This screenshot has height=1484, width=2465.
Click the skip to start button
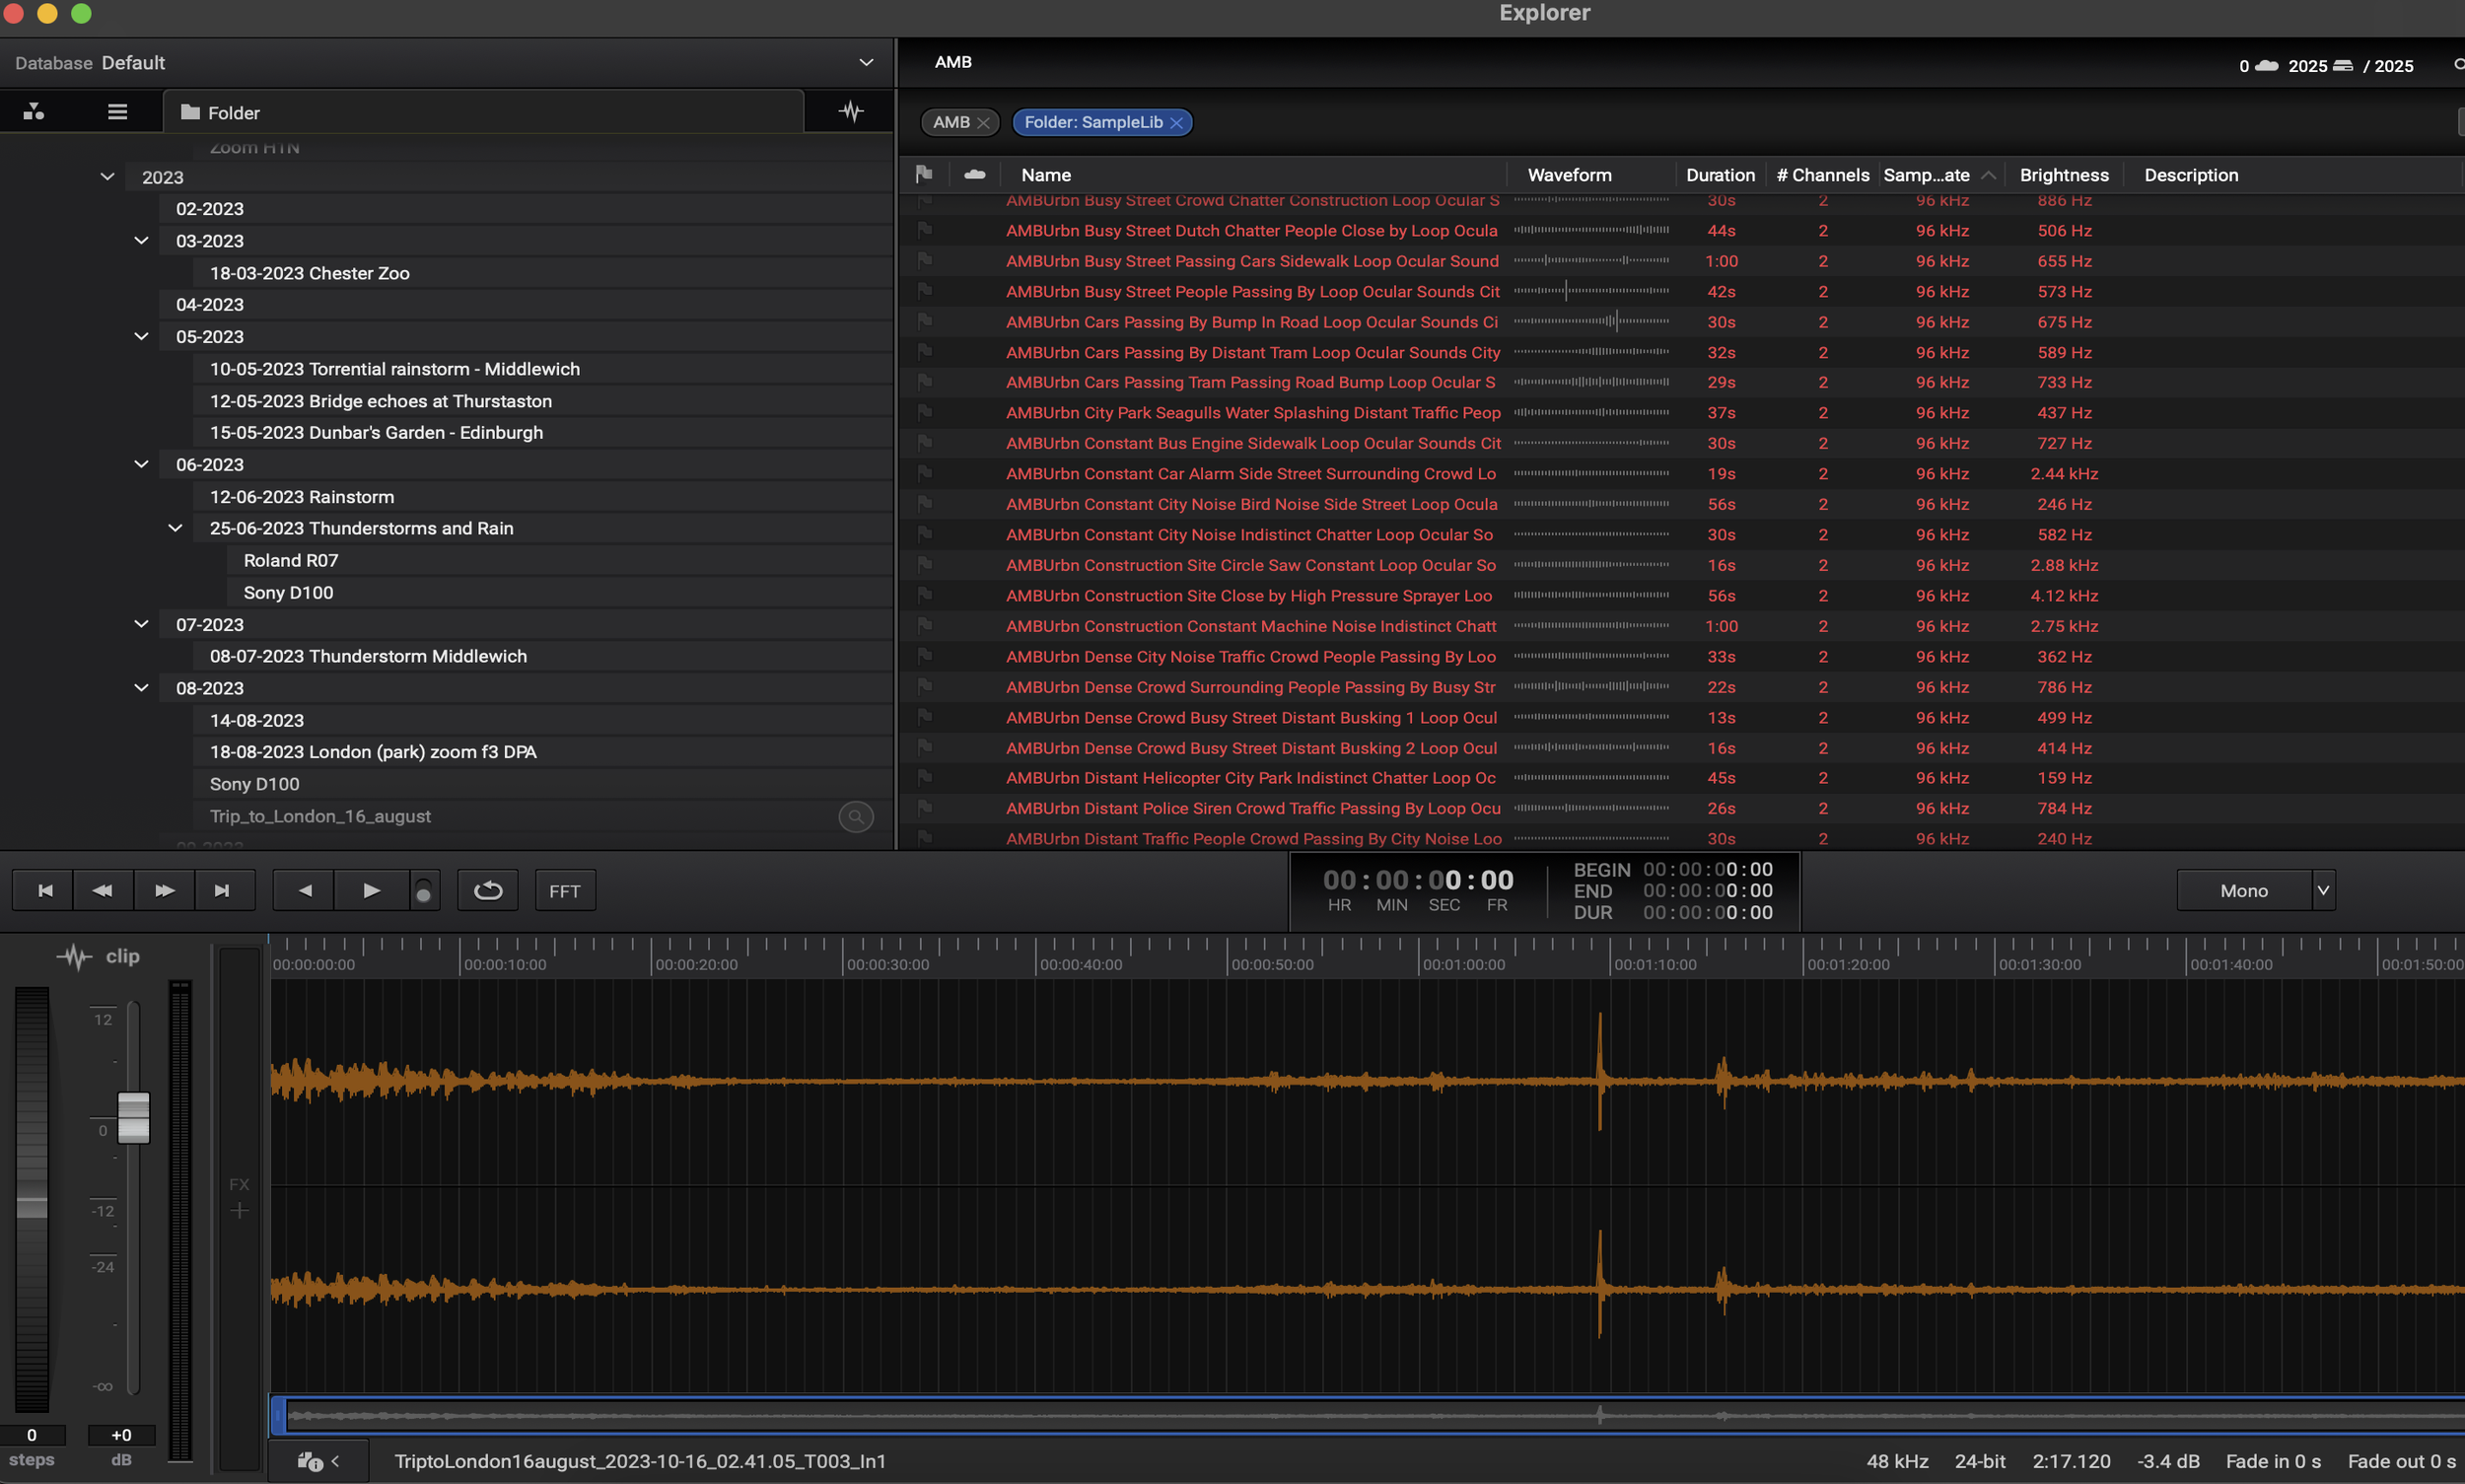point(45,891)
